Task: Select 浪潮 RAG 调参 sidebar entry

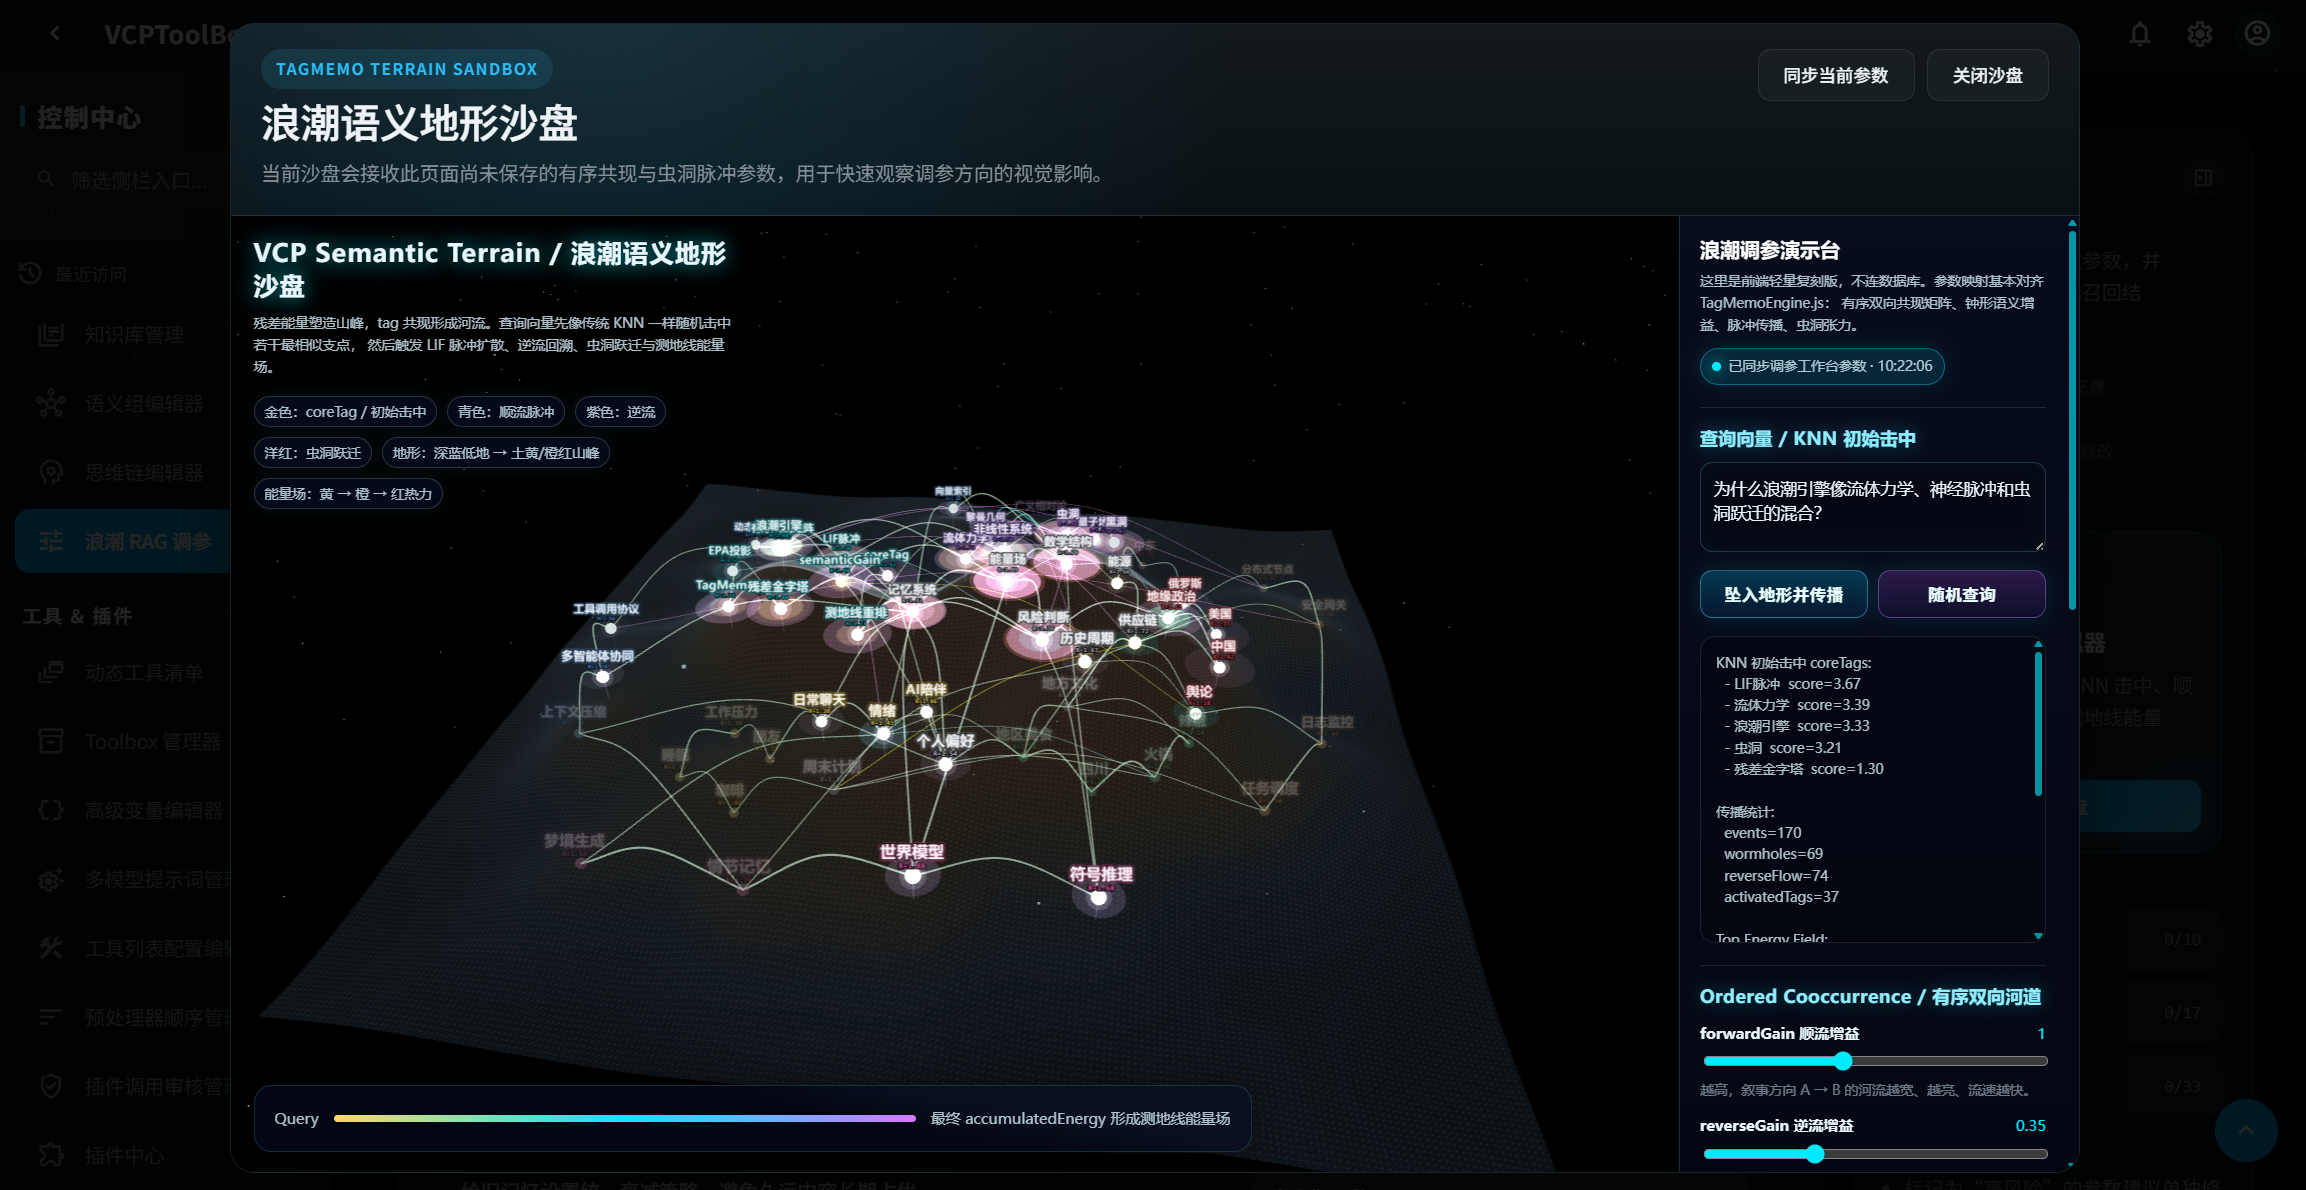Action: [x=123, y=541]
